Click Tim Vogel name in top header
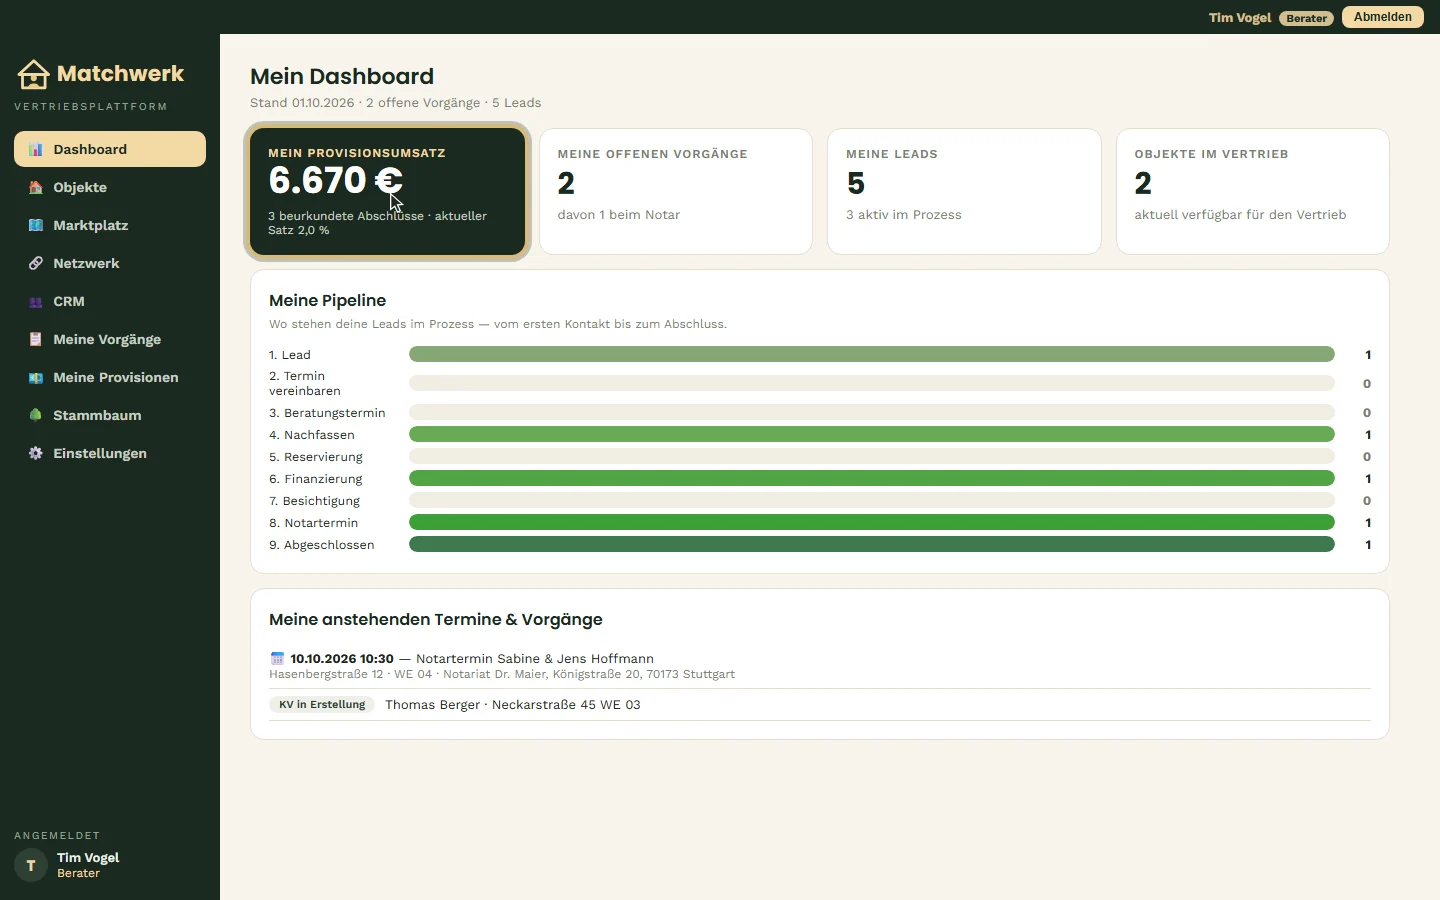This screenshot has height=900, width=1440. [1240, 18]
